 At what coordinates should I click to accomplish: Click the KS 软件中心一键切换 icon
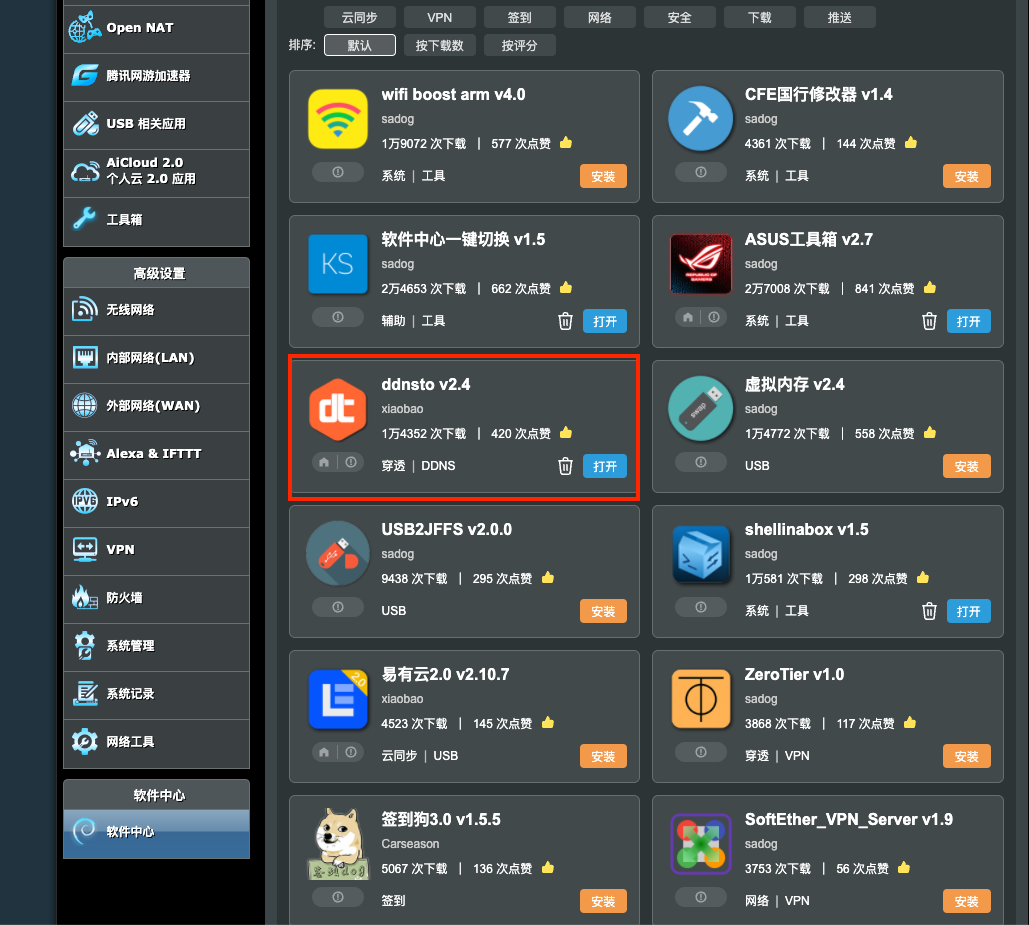tap(338, 264)
